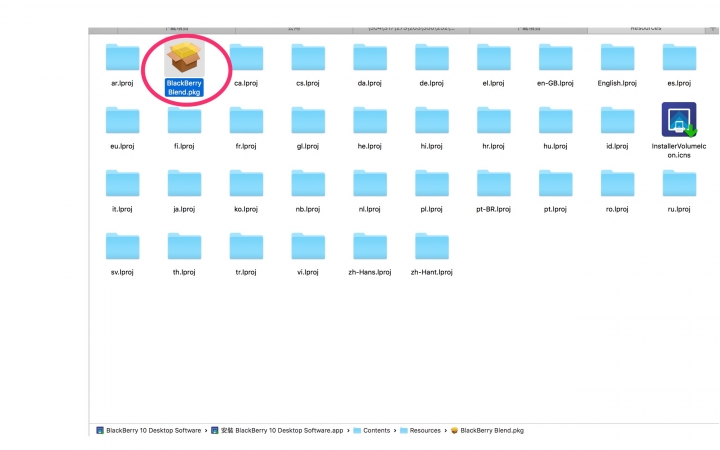Select the es.lproj folder
This screenshot has height=450, width=720.
[x=679, y=57]
